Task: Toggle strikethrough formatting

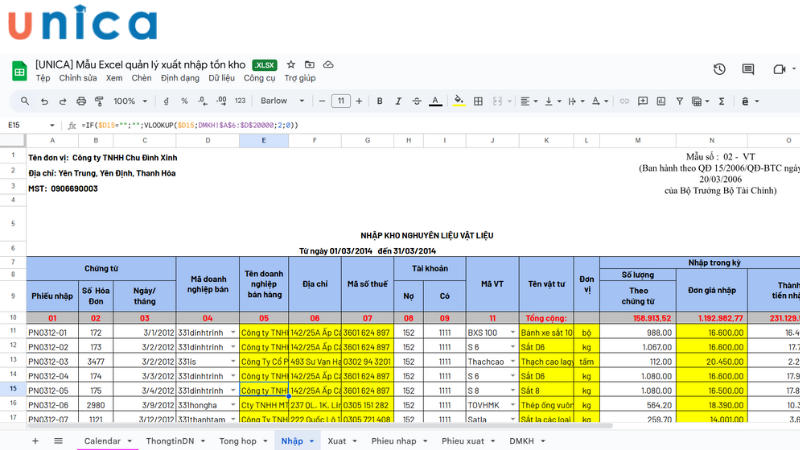Action: pos(417,101)
